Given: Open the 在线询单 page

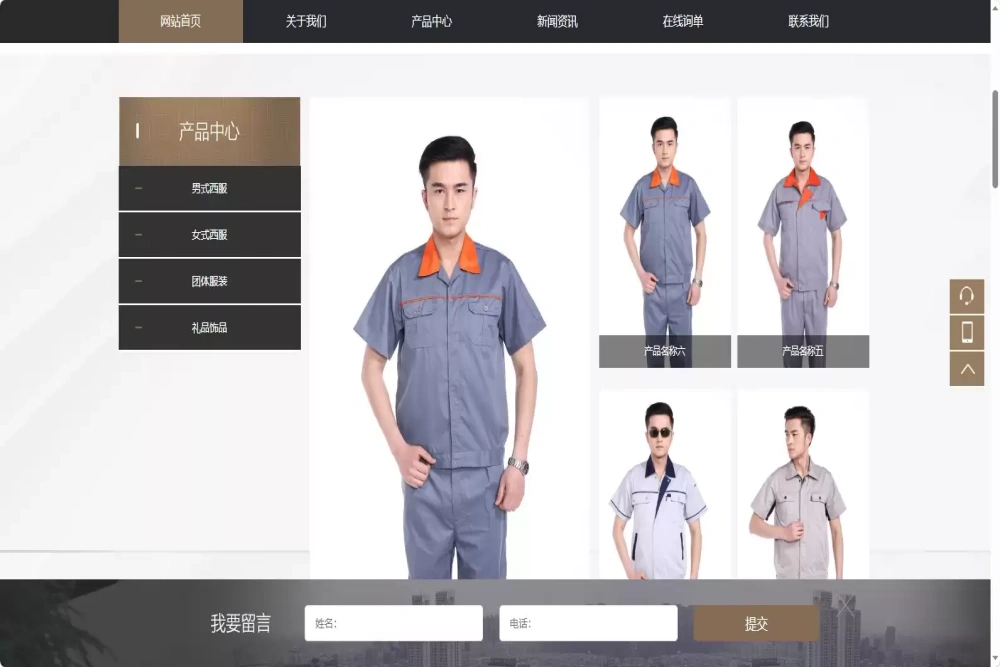Looking at the screenshot, I should (682, 21).
